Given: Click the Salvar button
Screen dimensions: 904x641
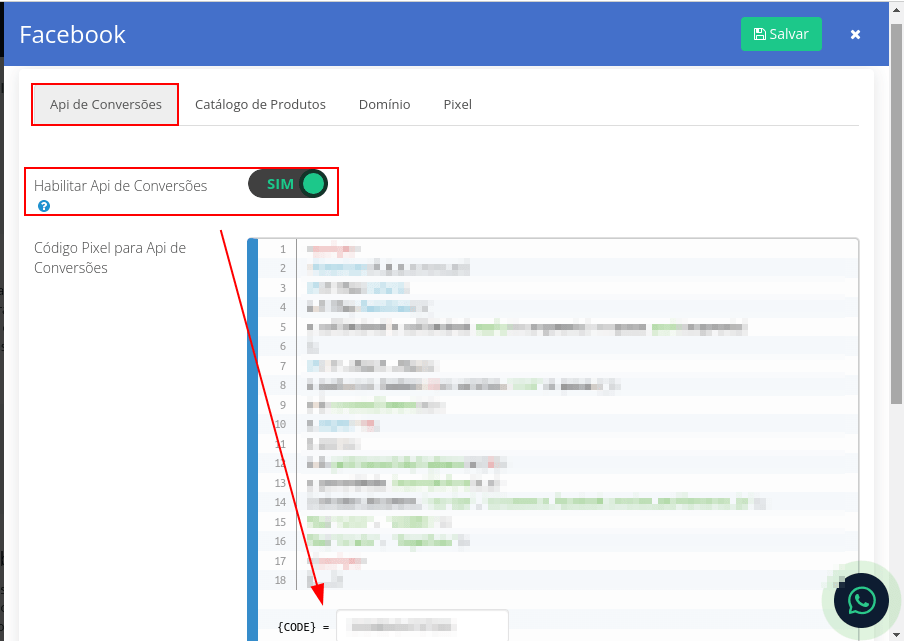Looking at the screenshot, I should [781, 34].
